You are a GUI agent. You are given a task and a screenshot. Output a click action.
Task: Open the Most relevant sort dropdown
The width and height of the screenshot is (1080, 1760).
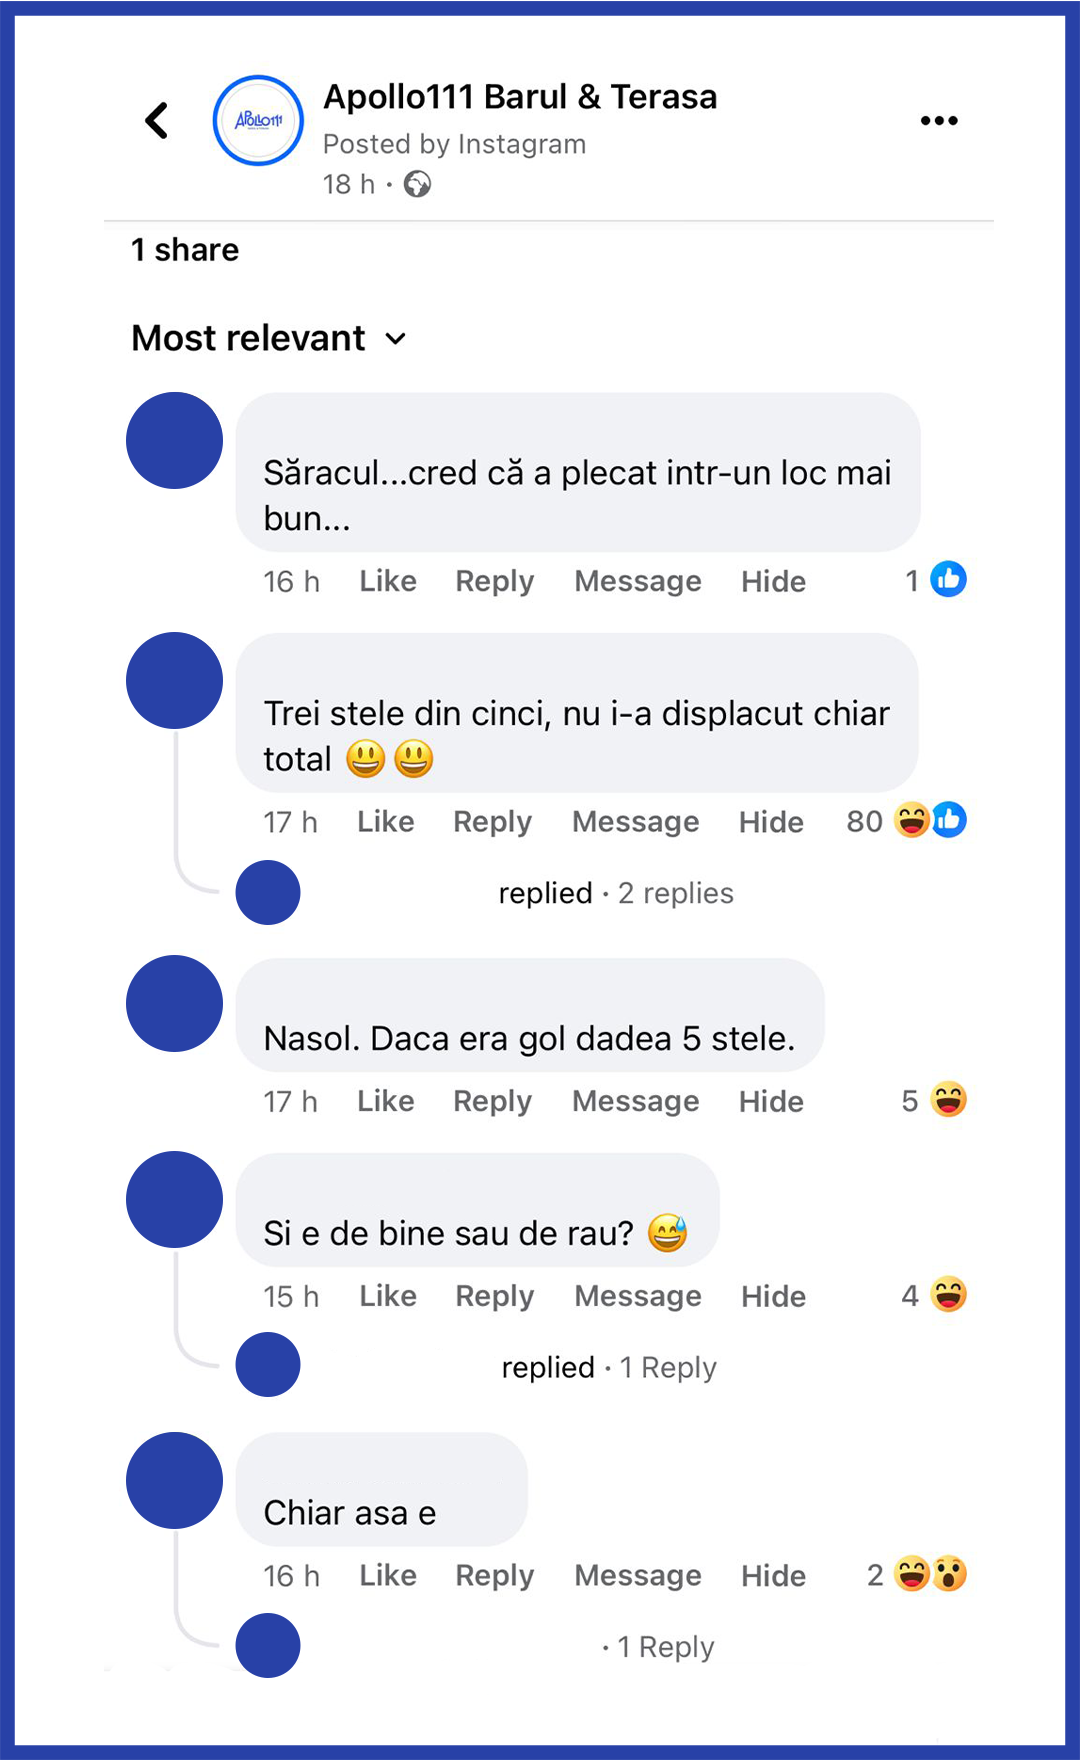(x=268, y=338)
